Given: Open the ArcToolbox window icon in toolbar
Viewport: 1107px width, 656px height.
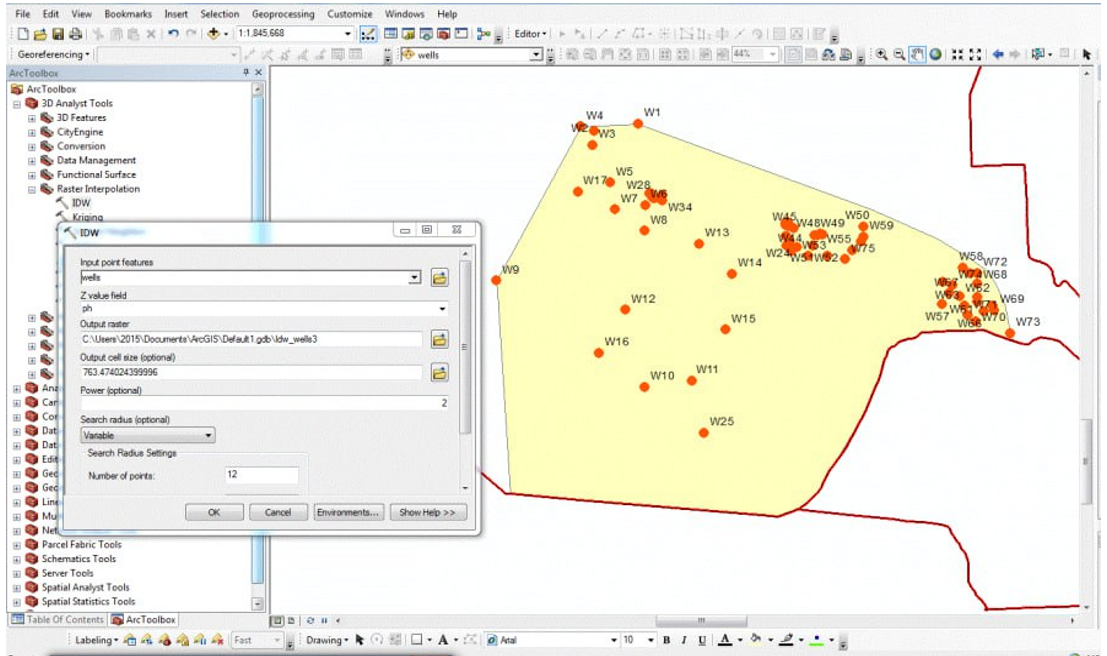Looking at the screenshot, I should 443,34.
